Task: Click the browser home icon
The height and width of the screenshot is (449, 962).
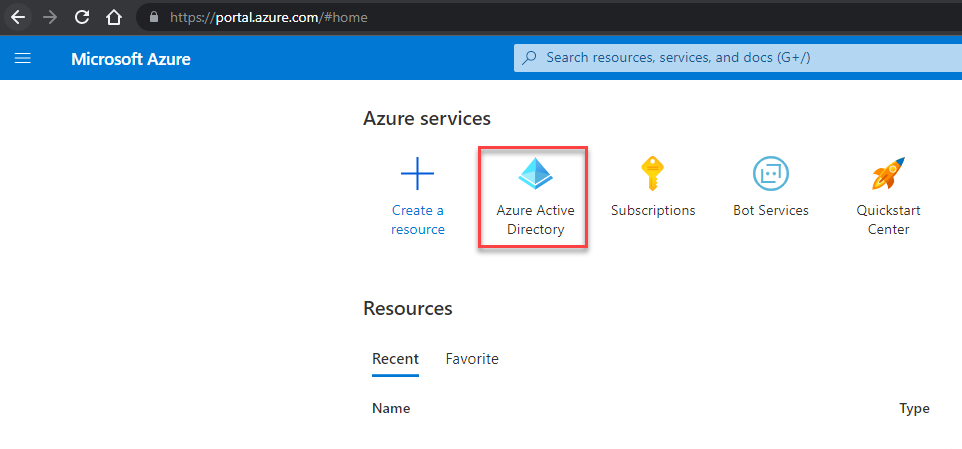Action: coord(114,17)
